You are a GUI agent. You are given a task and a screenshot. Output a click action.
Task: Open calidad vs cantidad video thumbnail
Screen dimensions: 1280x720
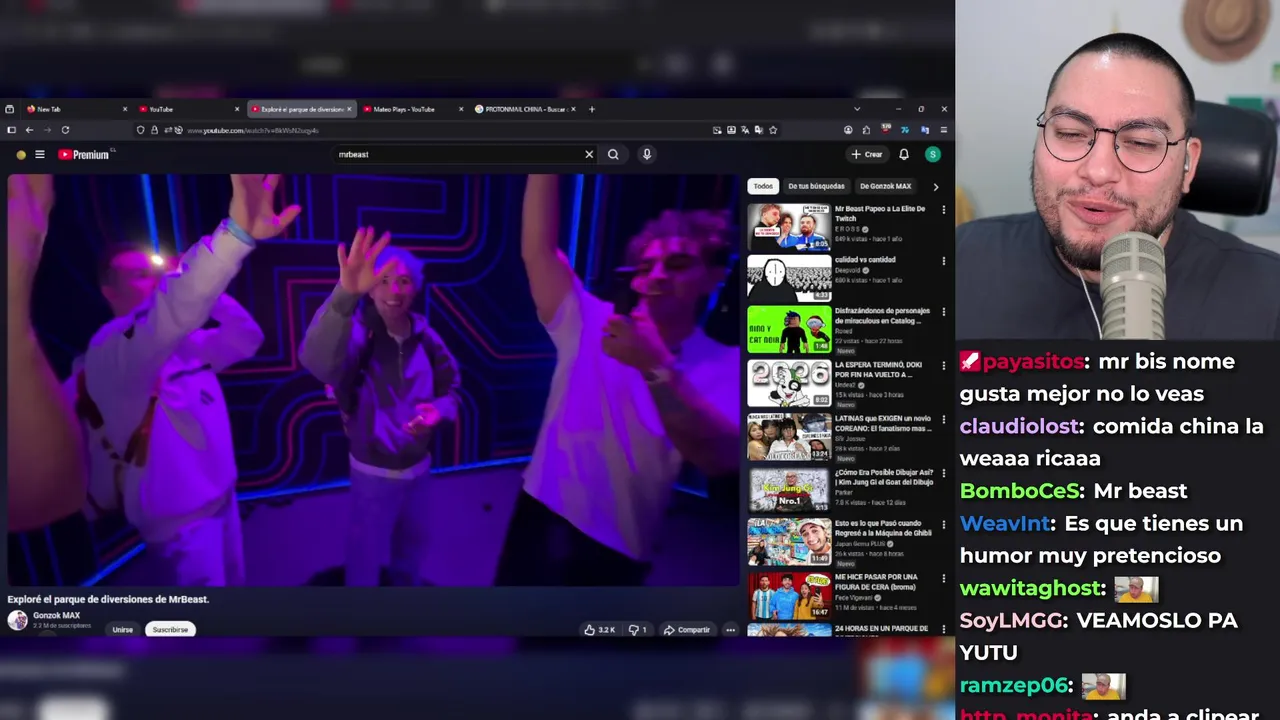click(x=789, y=278)
